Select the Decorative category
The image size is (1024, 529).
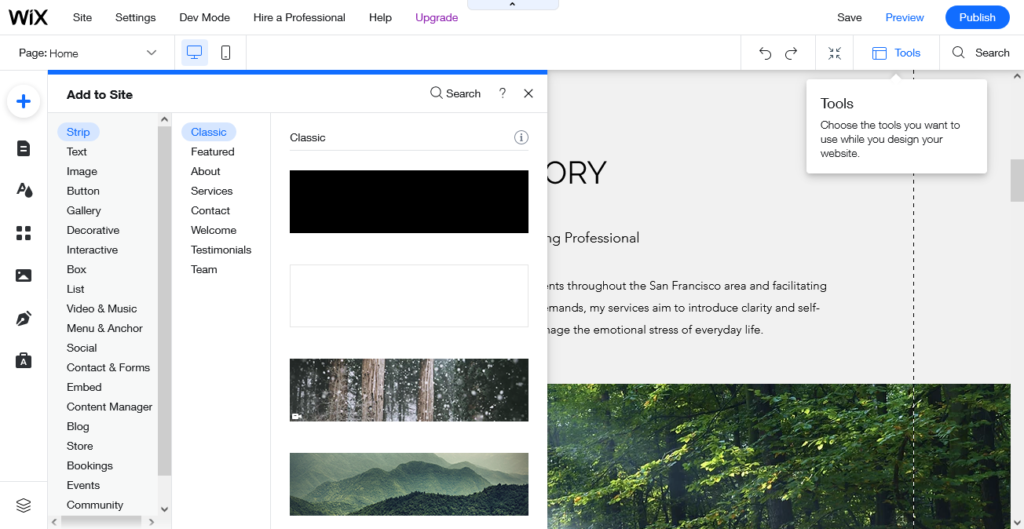93,230
